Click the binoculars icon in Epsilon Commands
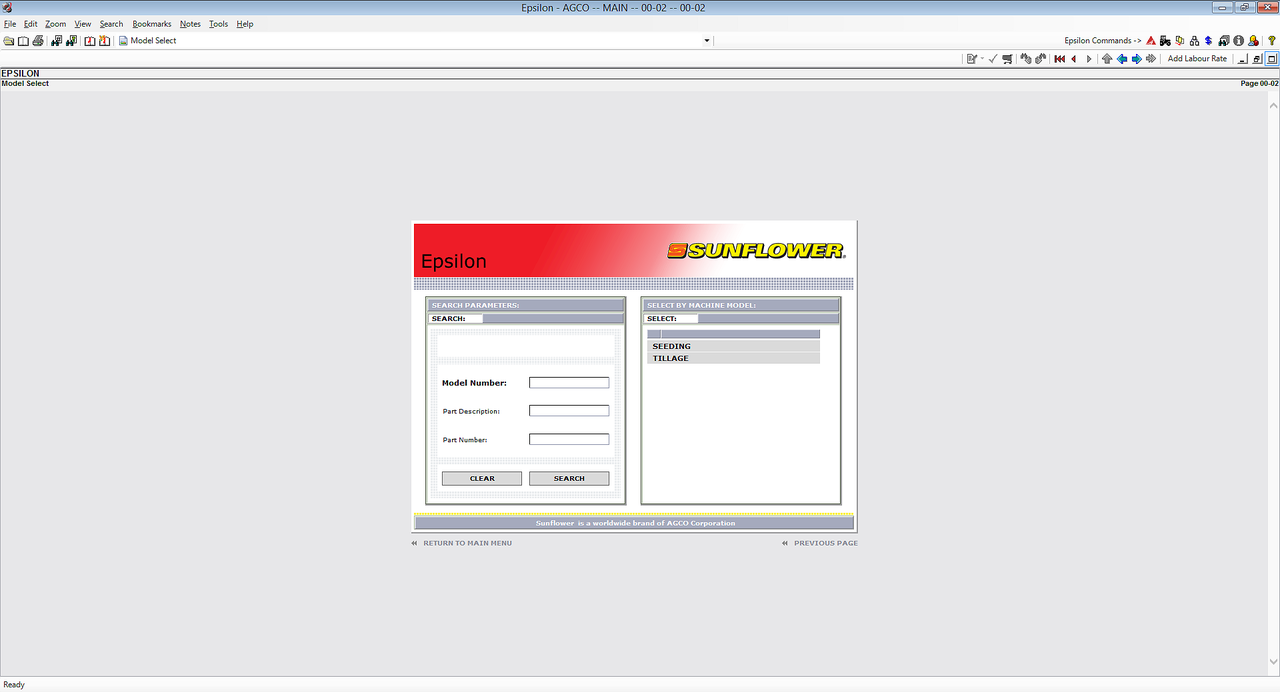The height and width of the screenshot is (692, 1280). tap(1224, 41)
